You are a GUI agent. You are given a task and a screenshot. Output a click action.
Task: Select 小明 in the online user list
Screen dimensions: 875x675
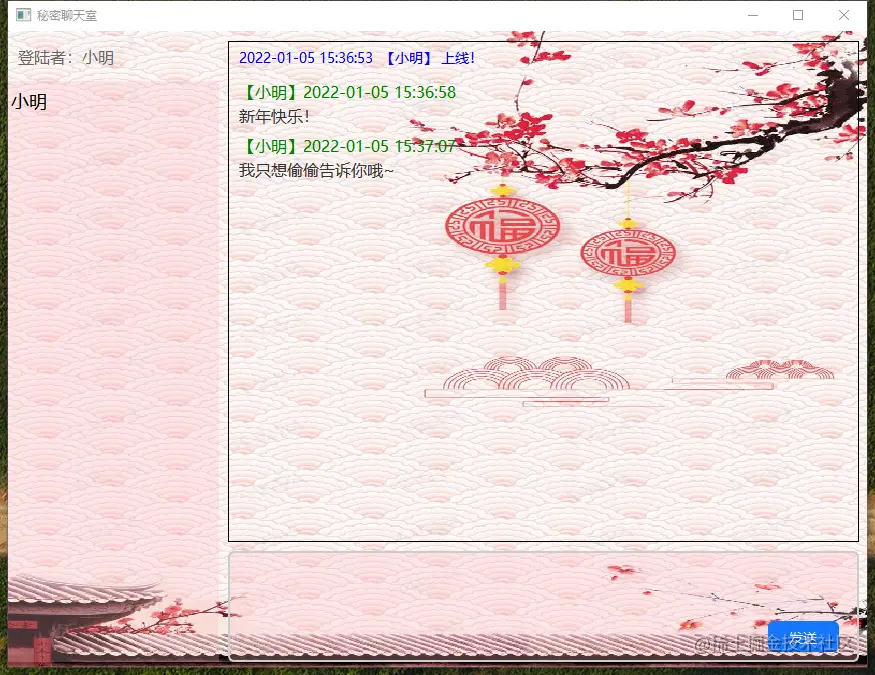click(29, 101)
